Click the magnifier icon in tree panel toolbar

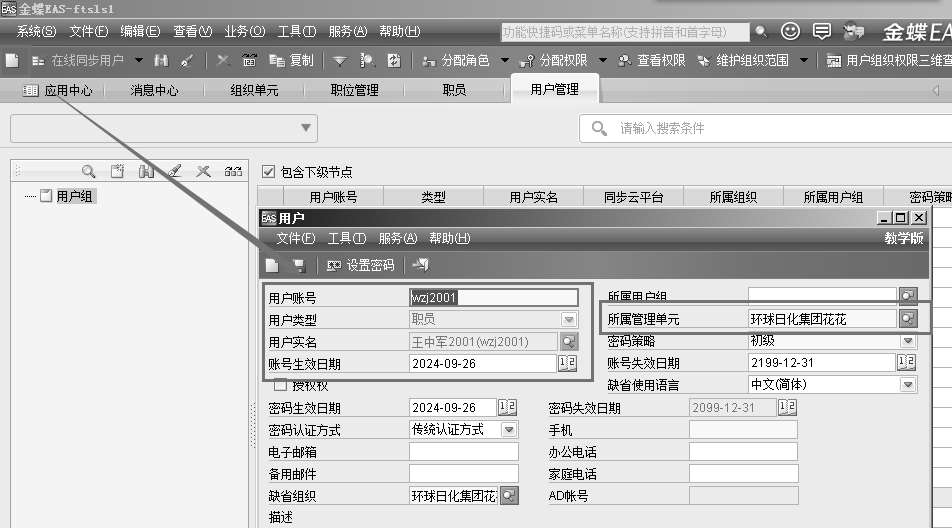[x=89, y=172]
